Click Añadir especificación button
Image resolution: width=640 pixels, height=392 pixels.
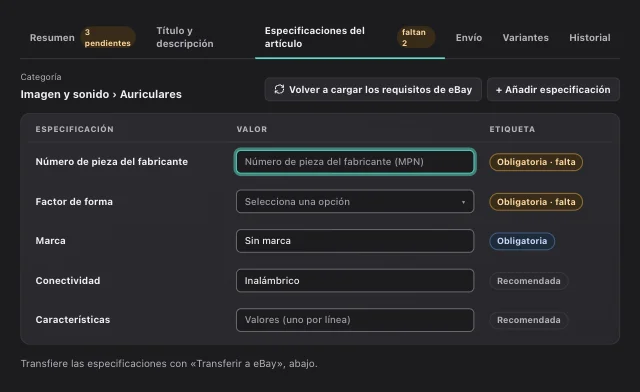coord(553,89)
